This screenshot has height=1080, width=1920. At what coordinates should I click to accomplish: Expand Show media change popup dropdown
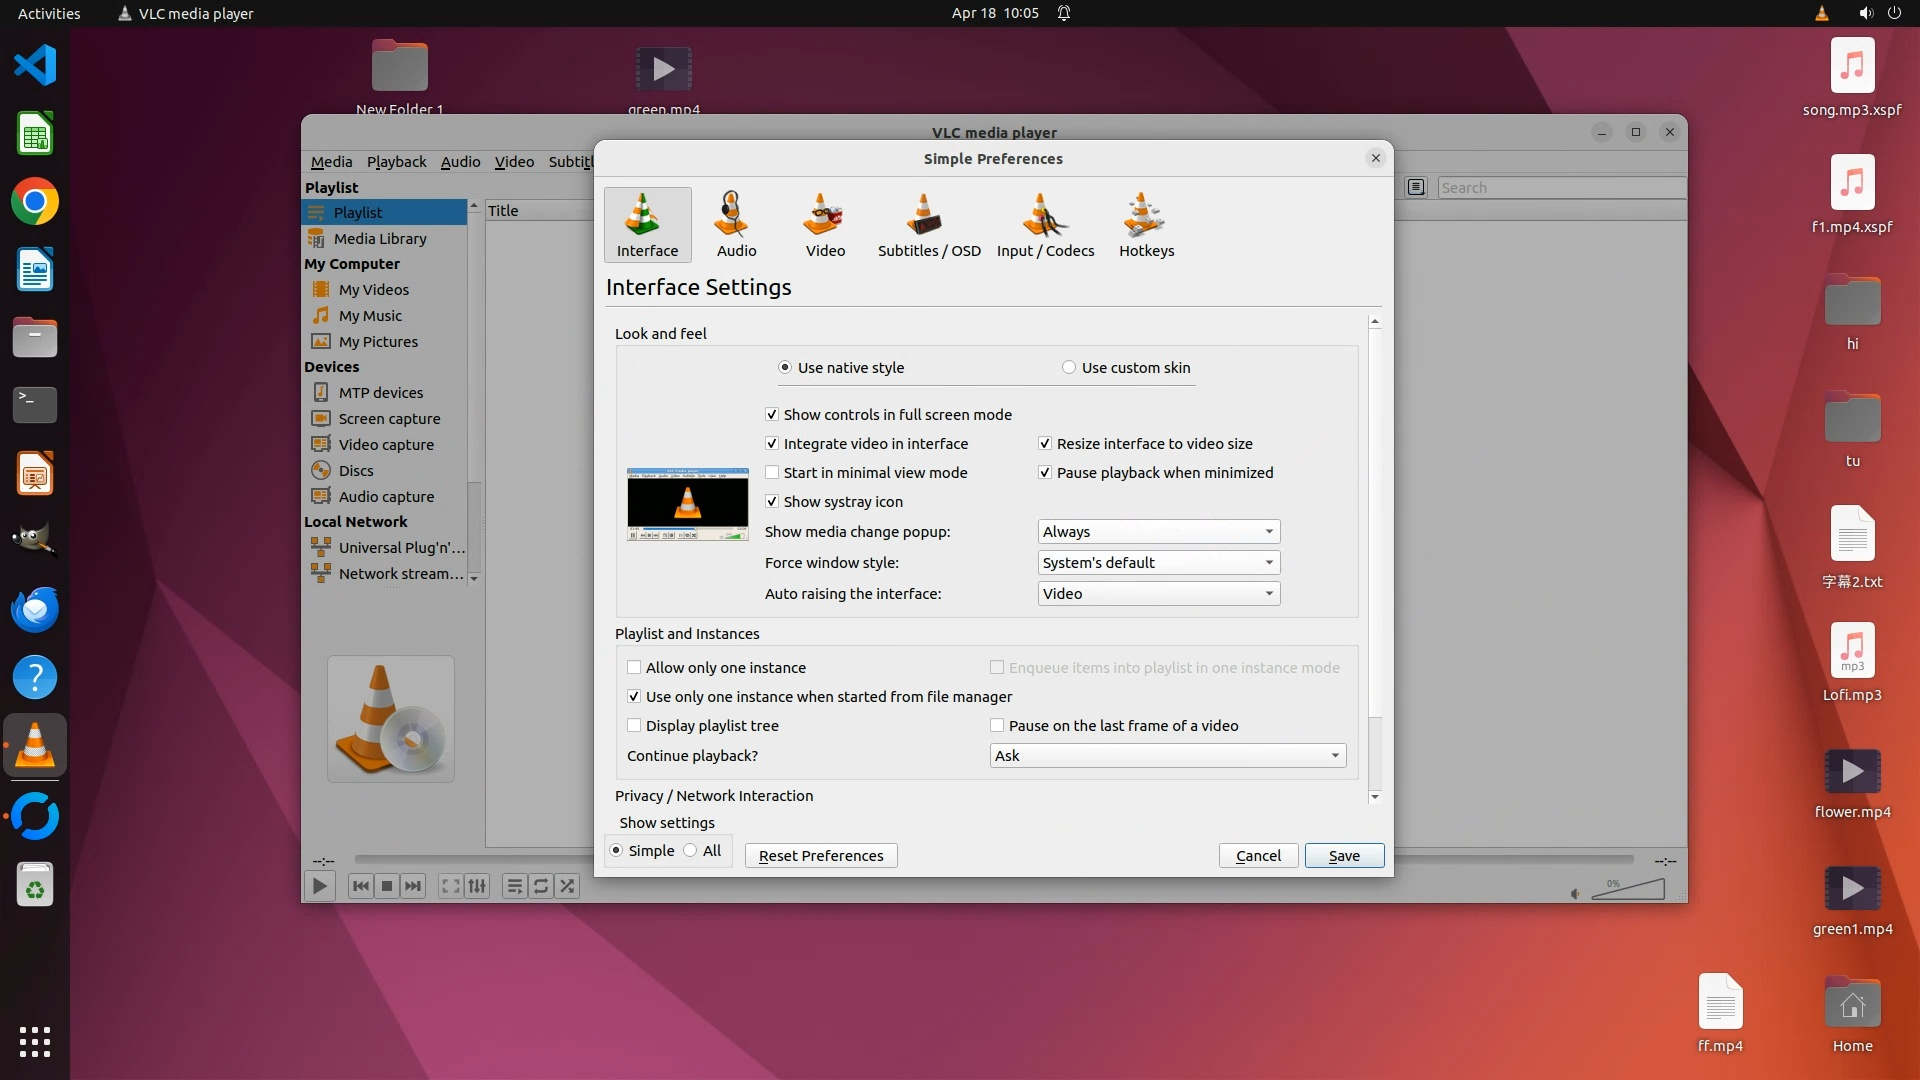click(x=1158, y=532)
